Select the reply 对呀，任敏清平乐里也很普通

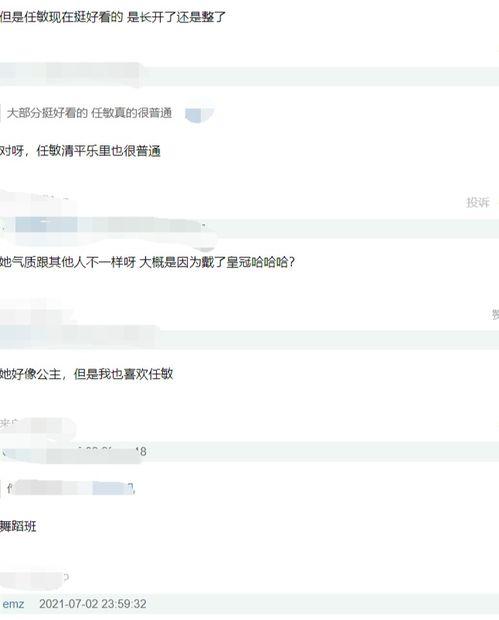pyautogui.click(x=80, y=151)
